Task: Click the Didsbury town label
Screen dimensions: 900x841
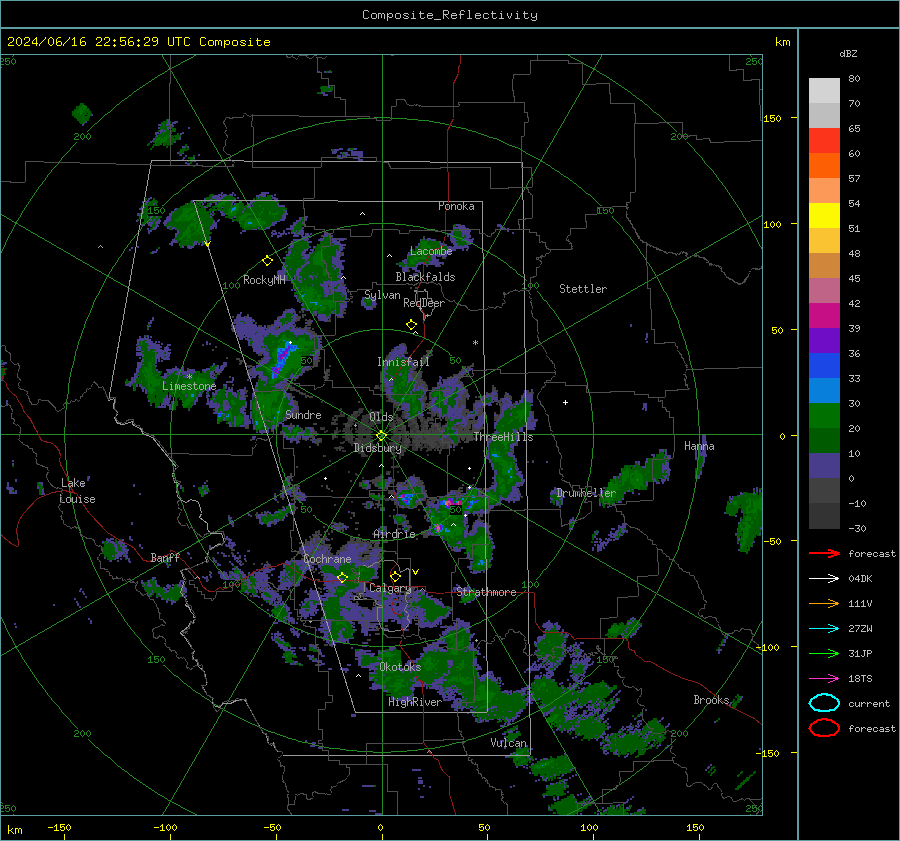Action: 377,448
